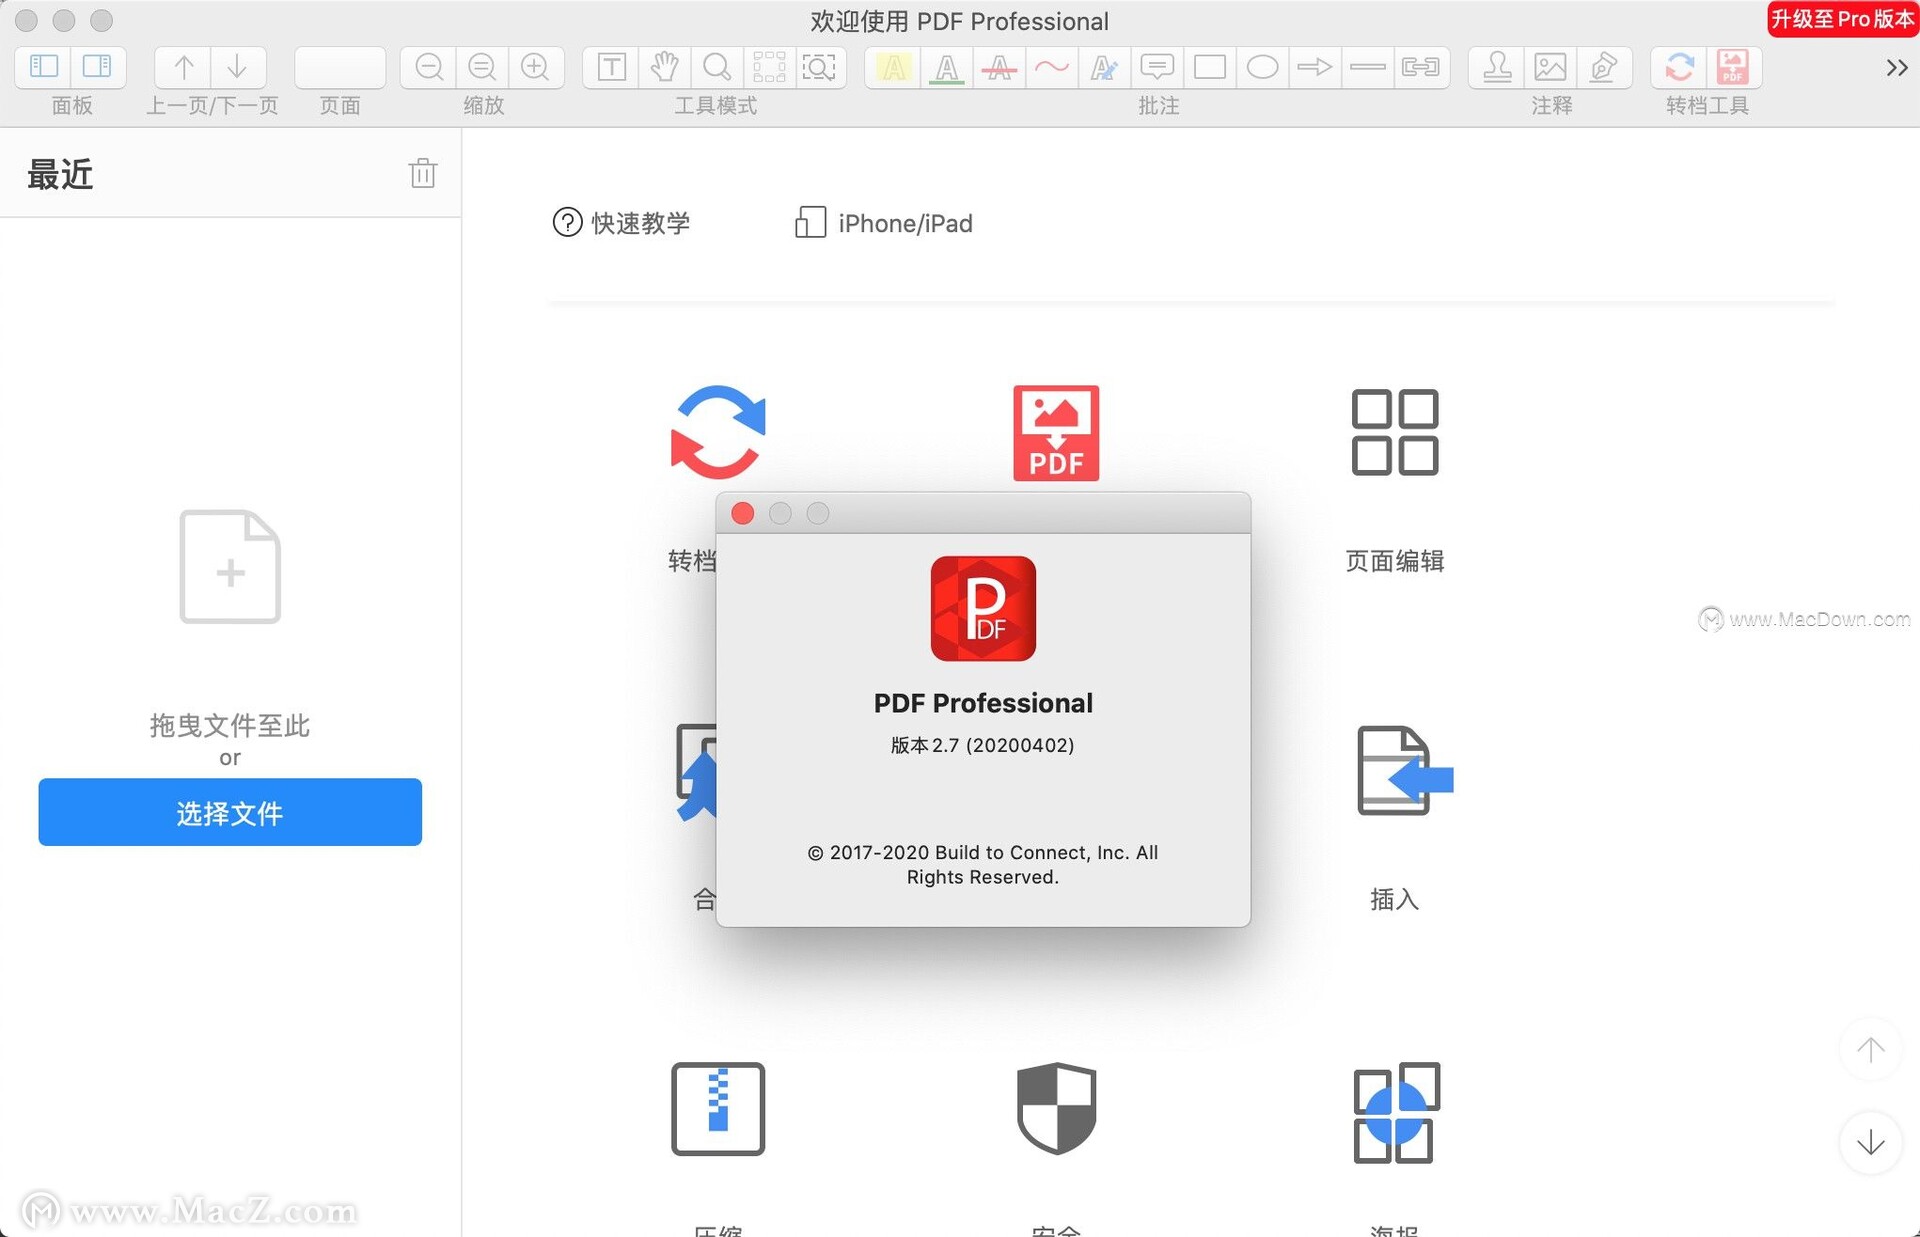Expand the toolbar overflow chevrons
1920x1237 pixels.
(1896, 68)
